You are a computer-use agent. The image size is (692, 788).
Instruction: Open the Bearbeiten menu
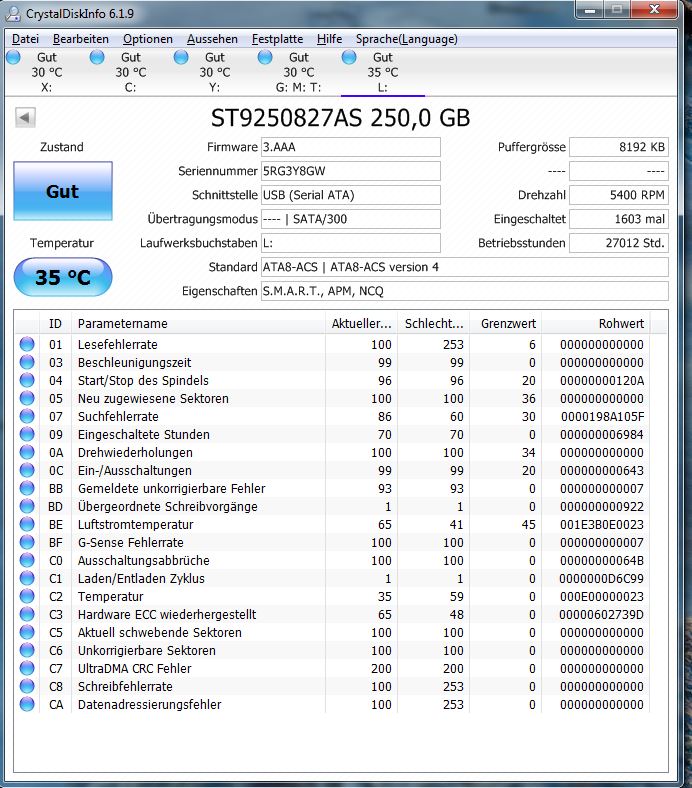80,39
